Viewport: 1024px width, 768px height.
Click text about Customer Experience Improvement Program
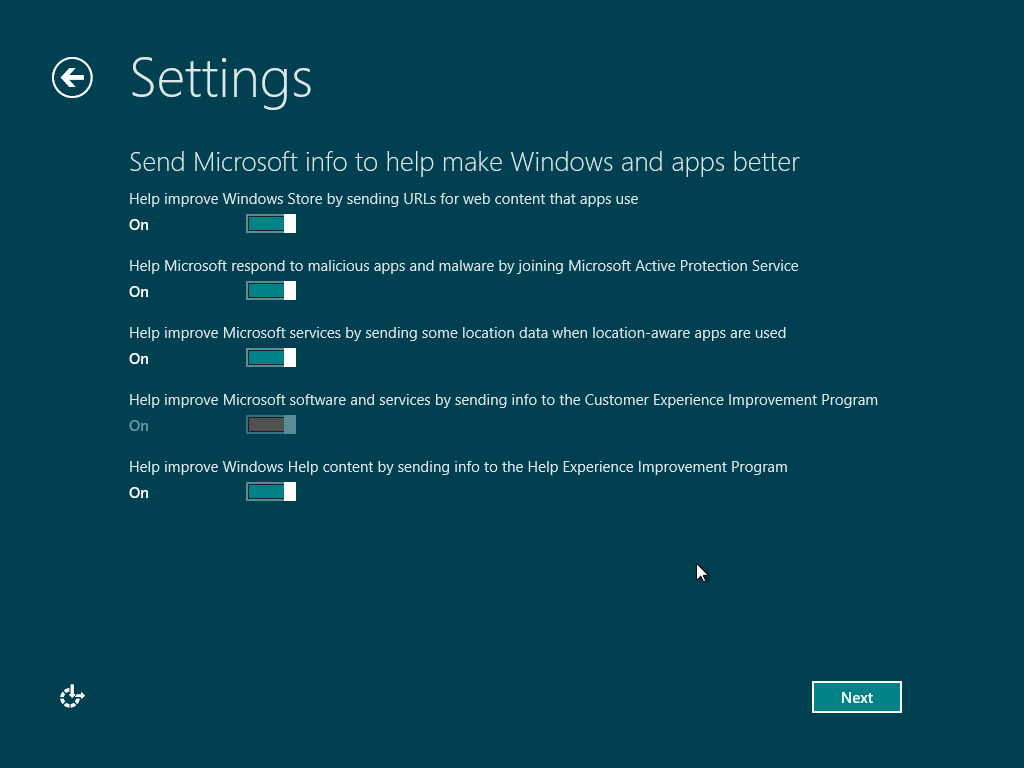pos(503,400)
